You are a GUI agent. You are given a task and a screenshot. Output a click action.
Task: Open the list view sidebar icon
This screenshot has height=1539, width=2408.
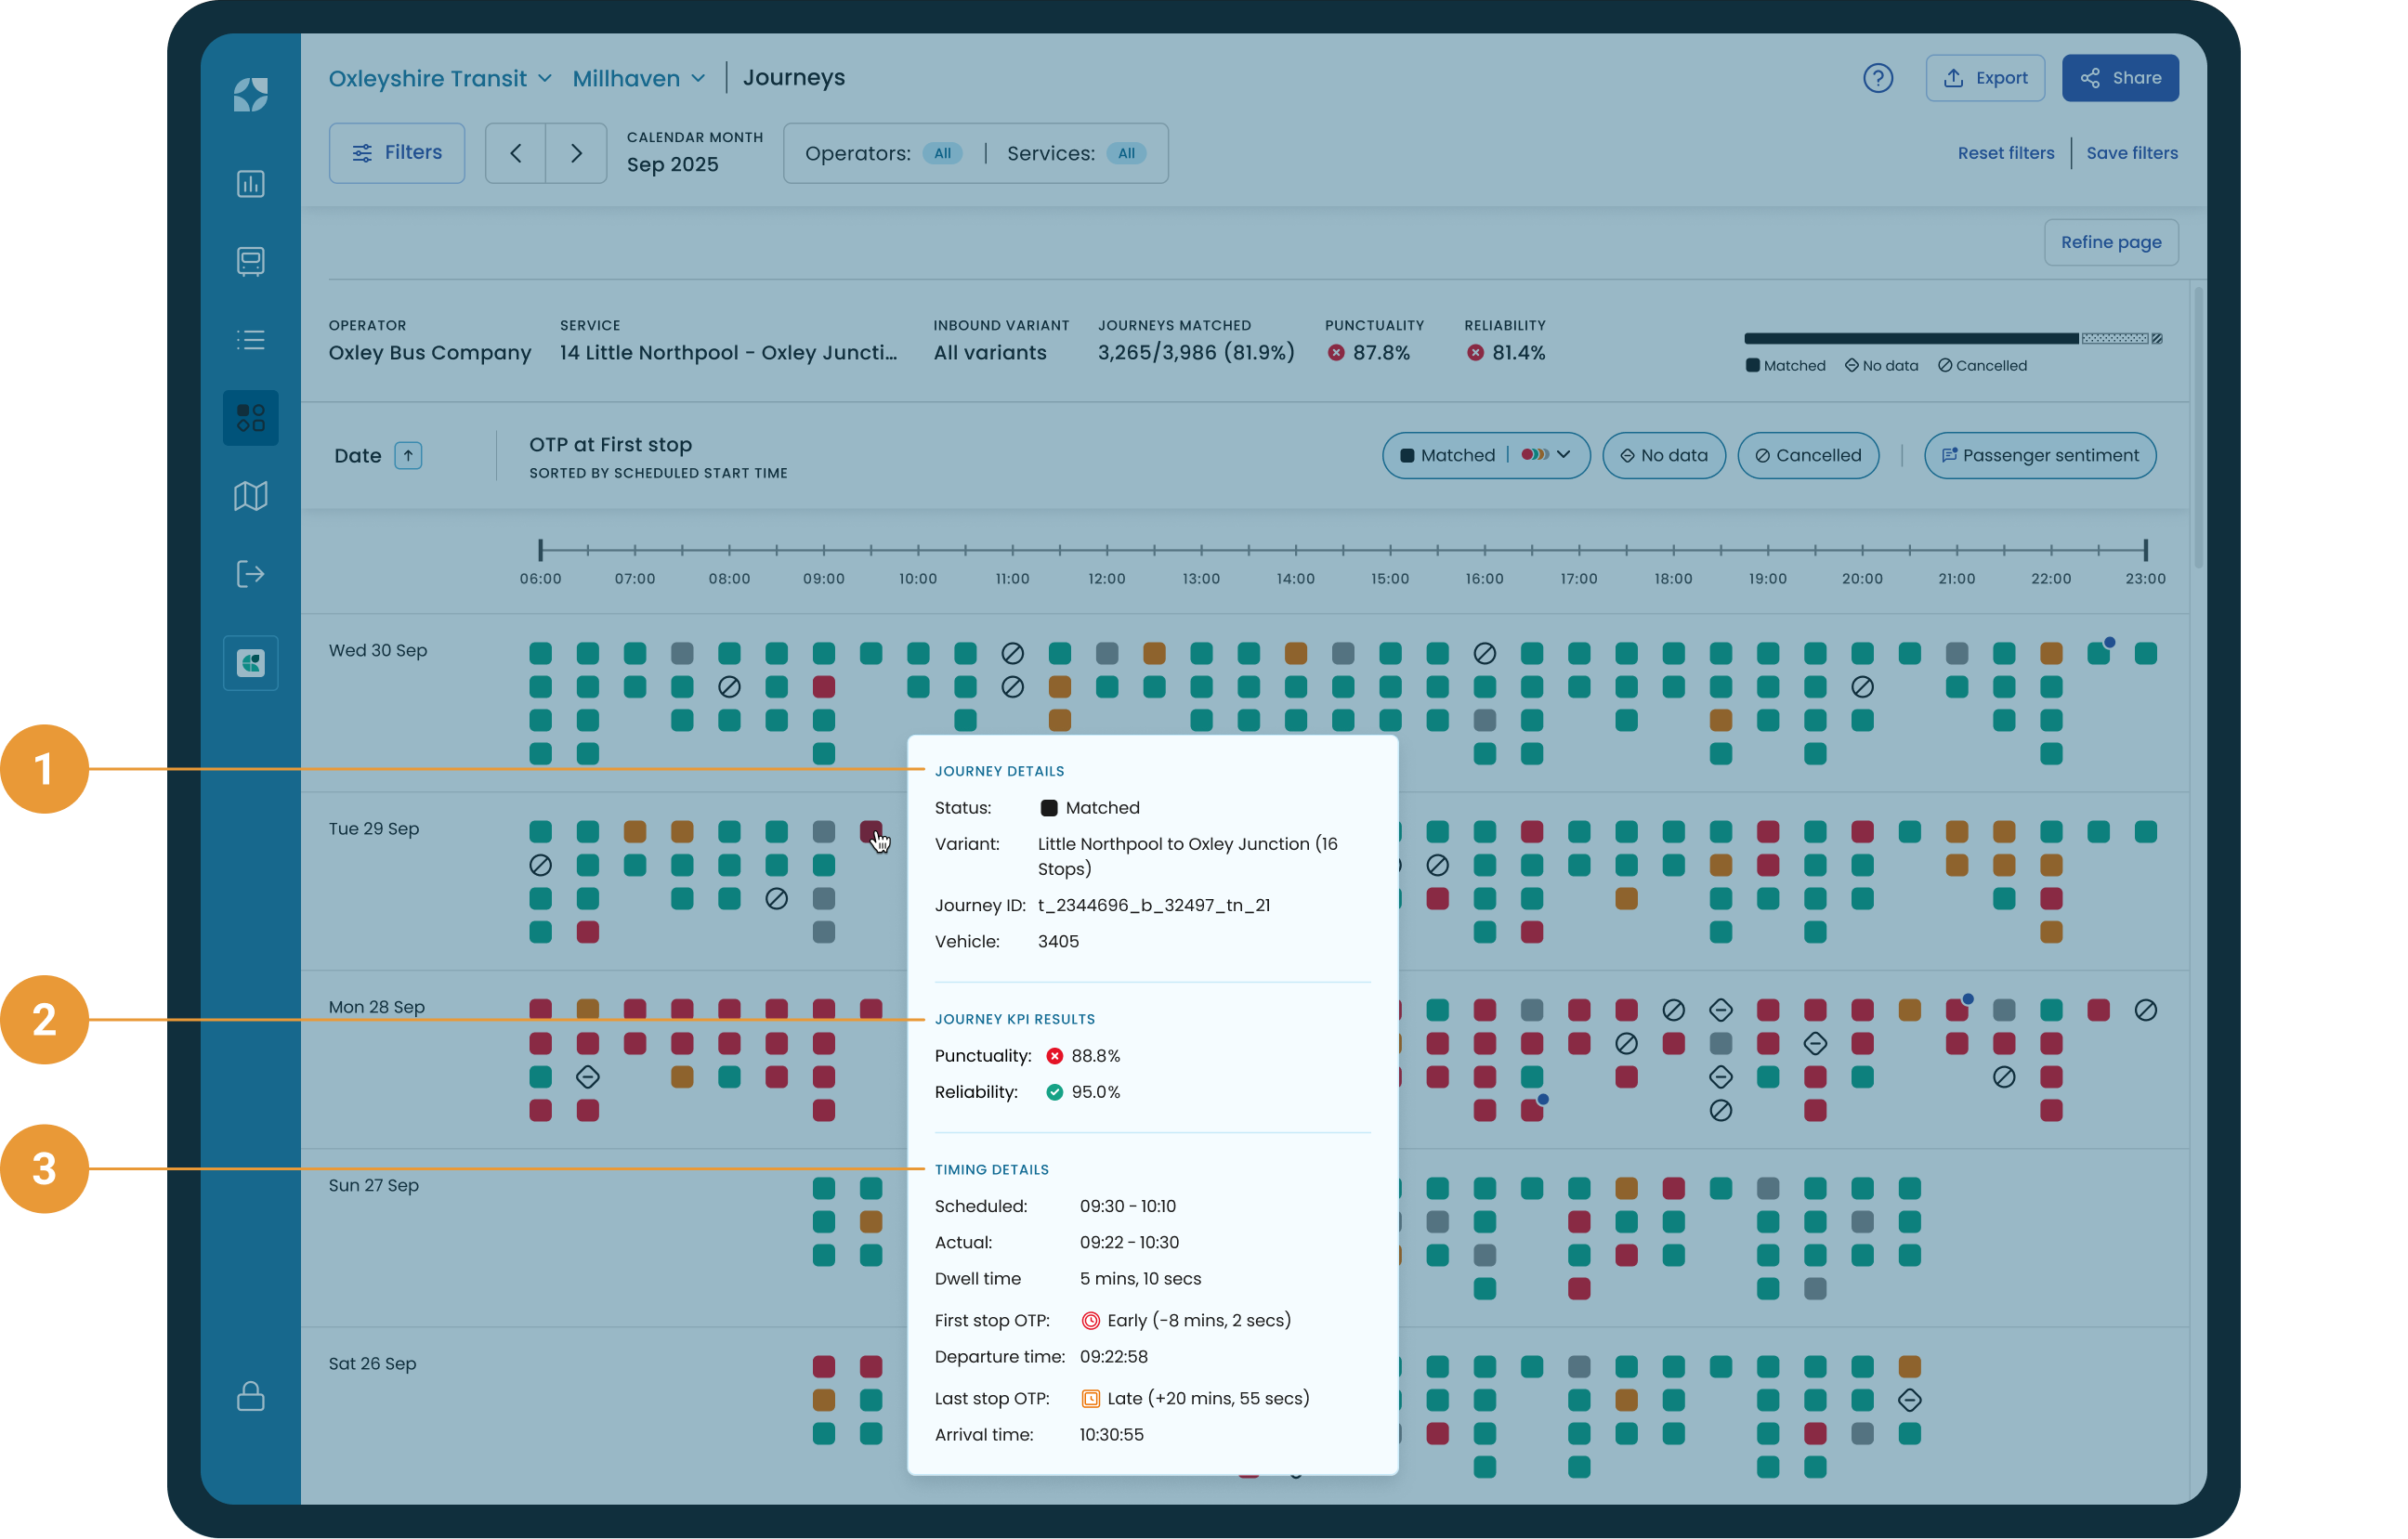tap(250, 340)
